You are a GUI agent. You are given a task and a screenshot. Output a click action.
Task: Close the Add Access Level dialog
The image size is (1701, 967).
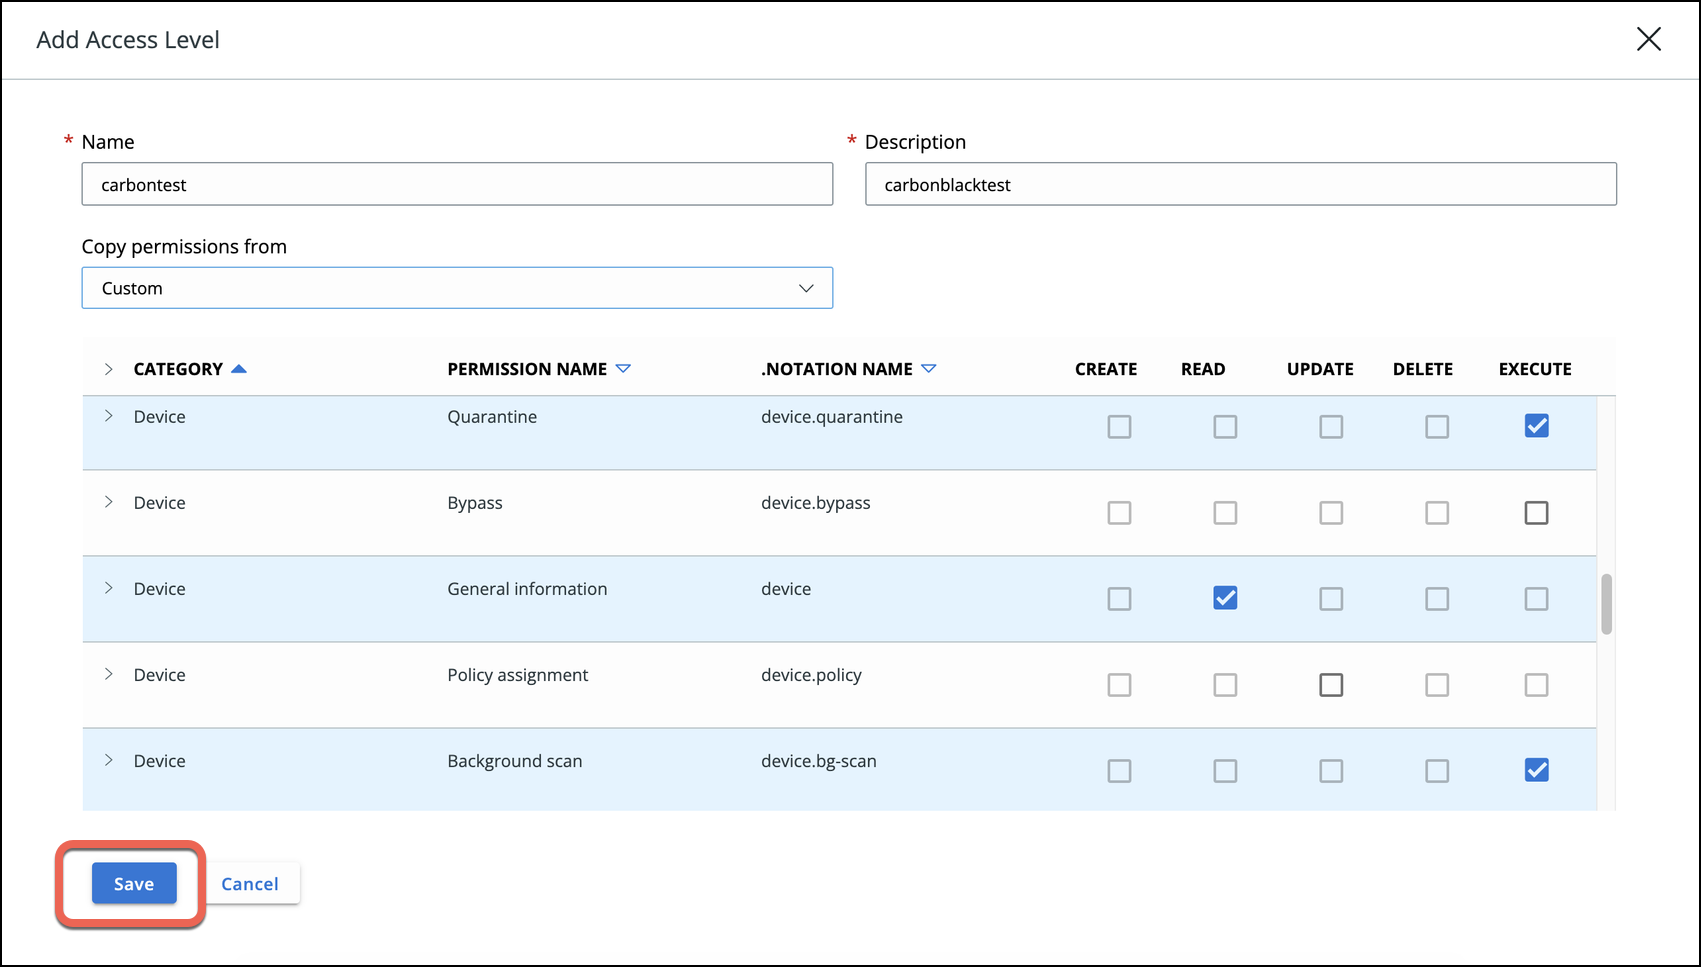click(x=1648, y=39)
